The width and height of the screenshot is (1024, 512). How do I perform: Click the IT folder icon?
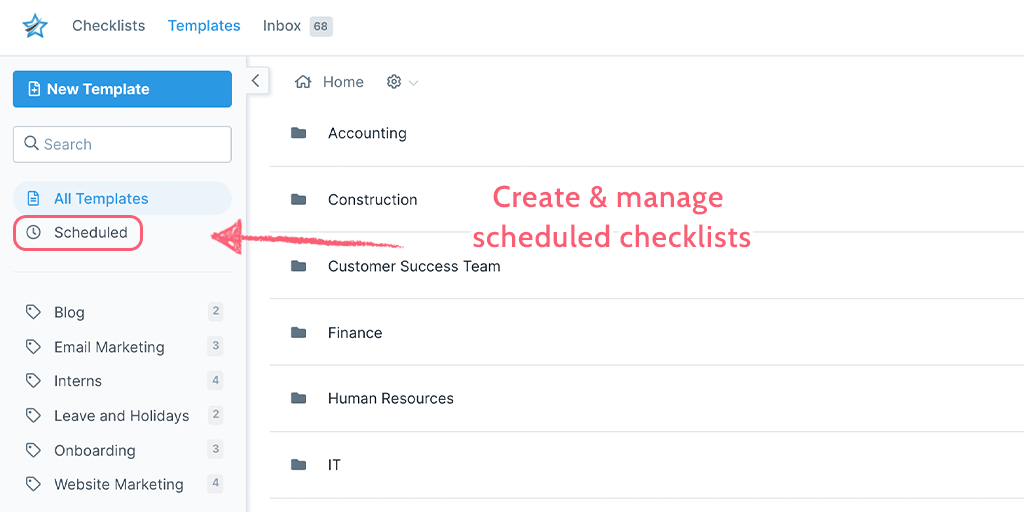click(298, 465)
